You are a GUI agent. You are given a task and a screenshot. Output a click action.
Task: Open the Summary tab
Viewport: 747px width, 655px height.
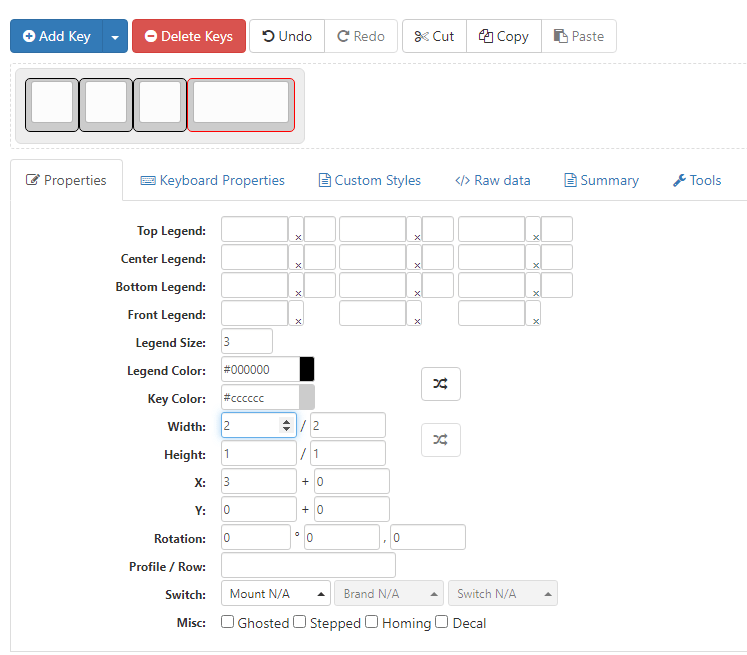(x=601, y=181)
